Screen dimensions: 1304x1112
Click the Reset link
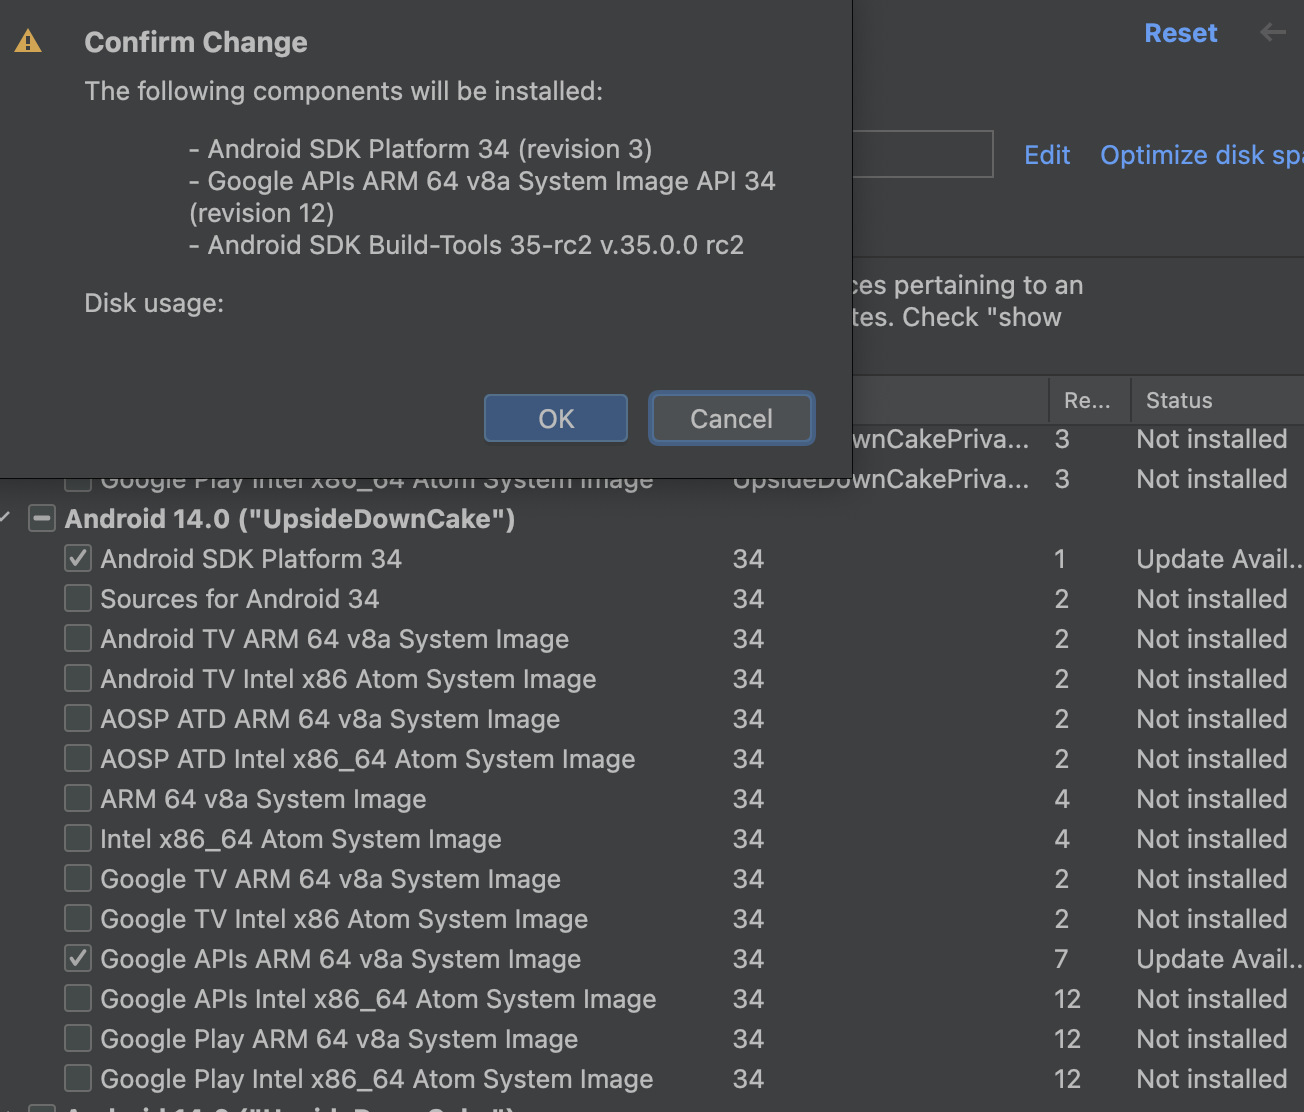pos(1181,33)
